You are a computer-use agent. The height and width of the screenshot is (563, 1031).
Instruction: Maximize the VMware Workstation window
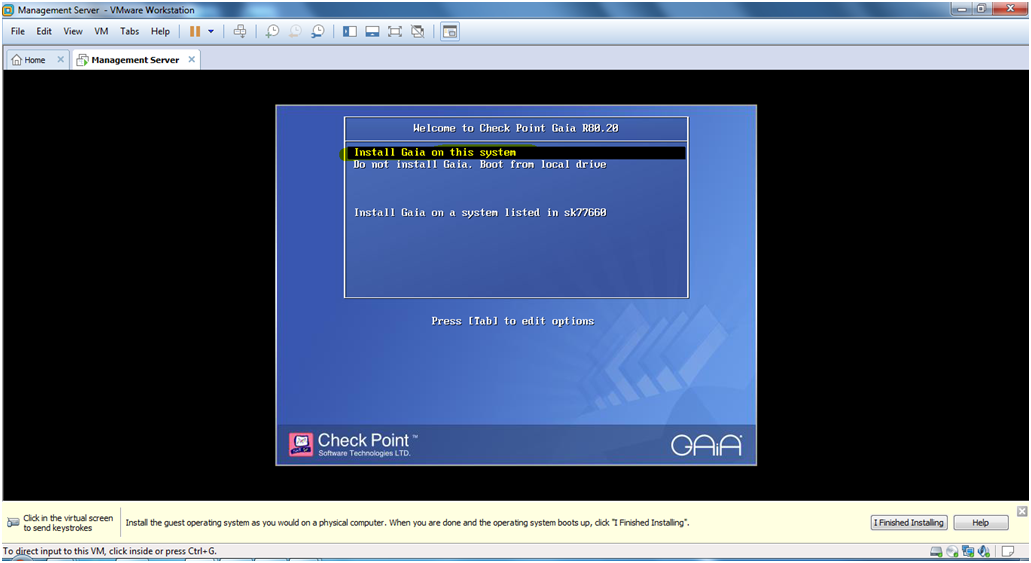(x=981, y=9)
